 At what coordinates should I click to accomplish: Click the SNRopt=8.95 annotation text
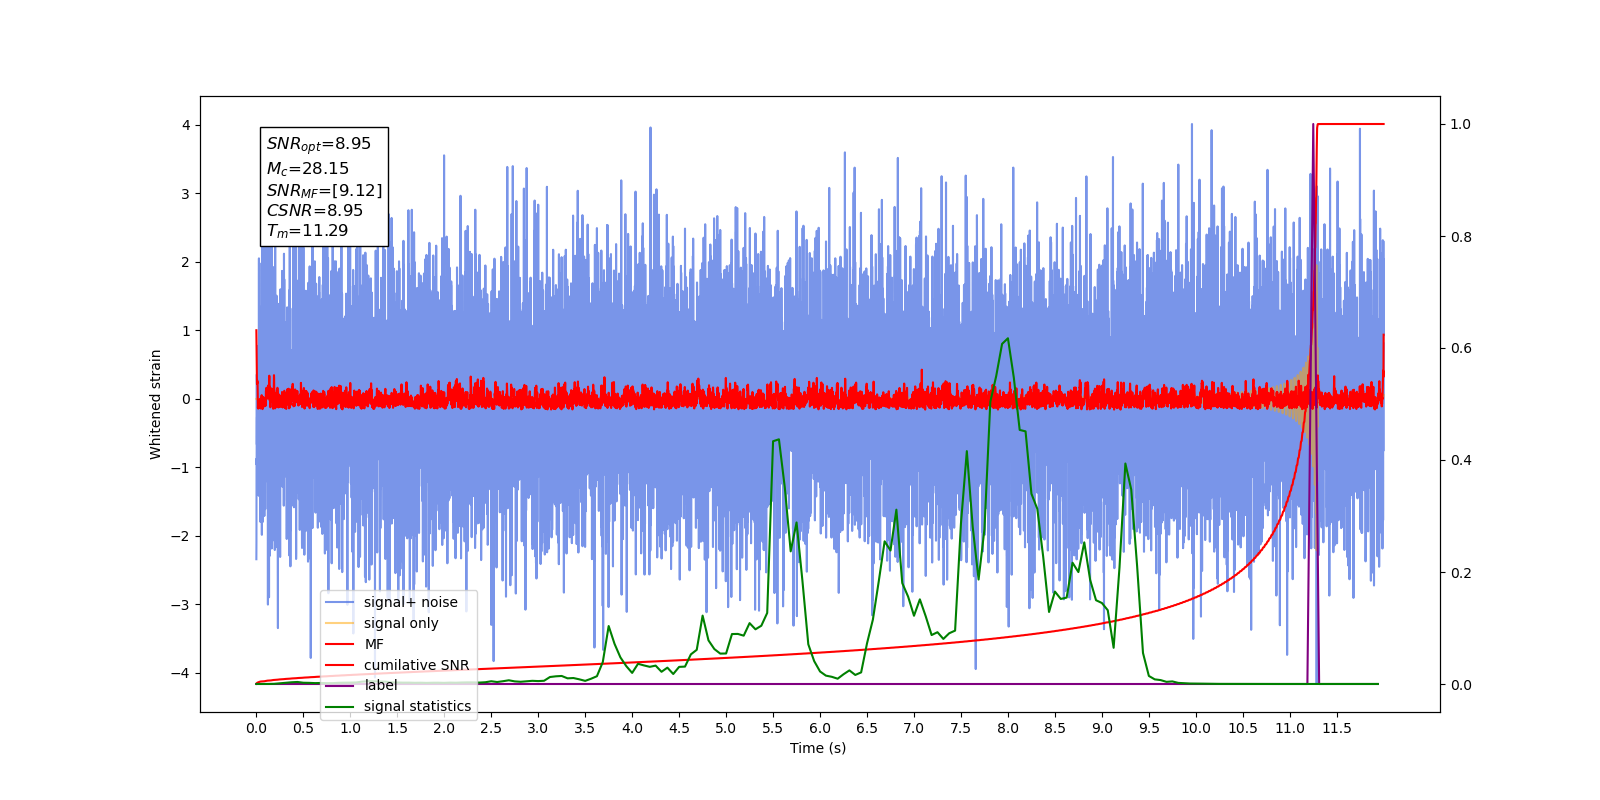coord(319,144)
